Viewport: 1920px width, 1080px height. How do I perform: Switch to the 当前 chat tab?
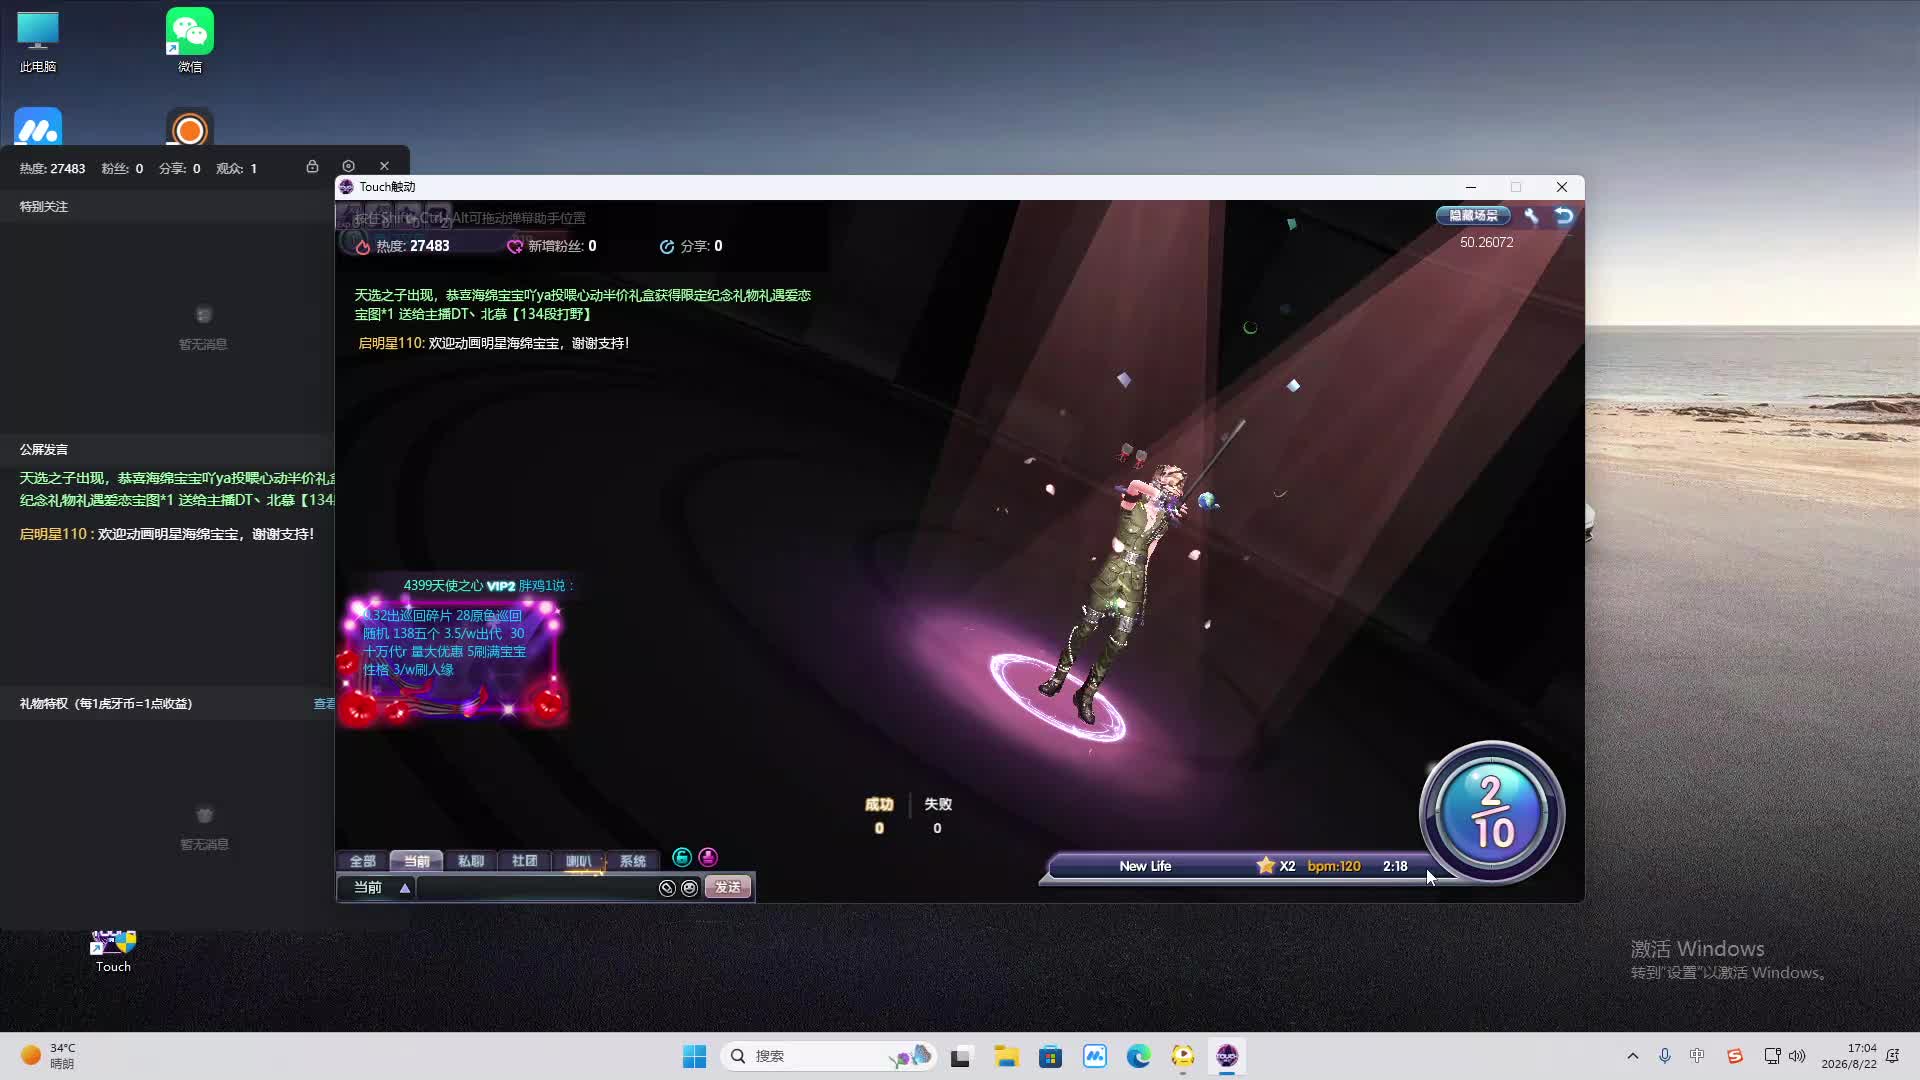coord(416,861)
